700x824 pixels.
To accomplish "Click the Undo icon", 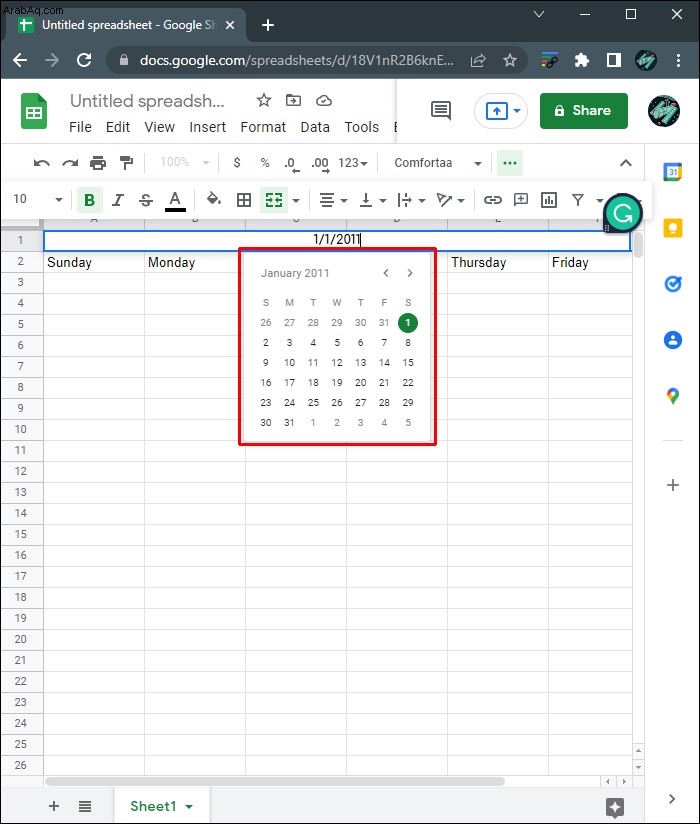I will (42, 163).
